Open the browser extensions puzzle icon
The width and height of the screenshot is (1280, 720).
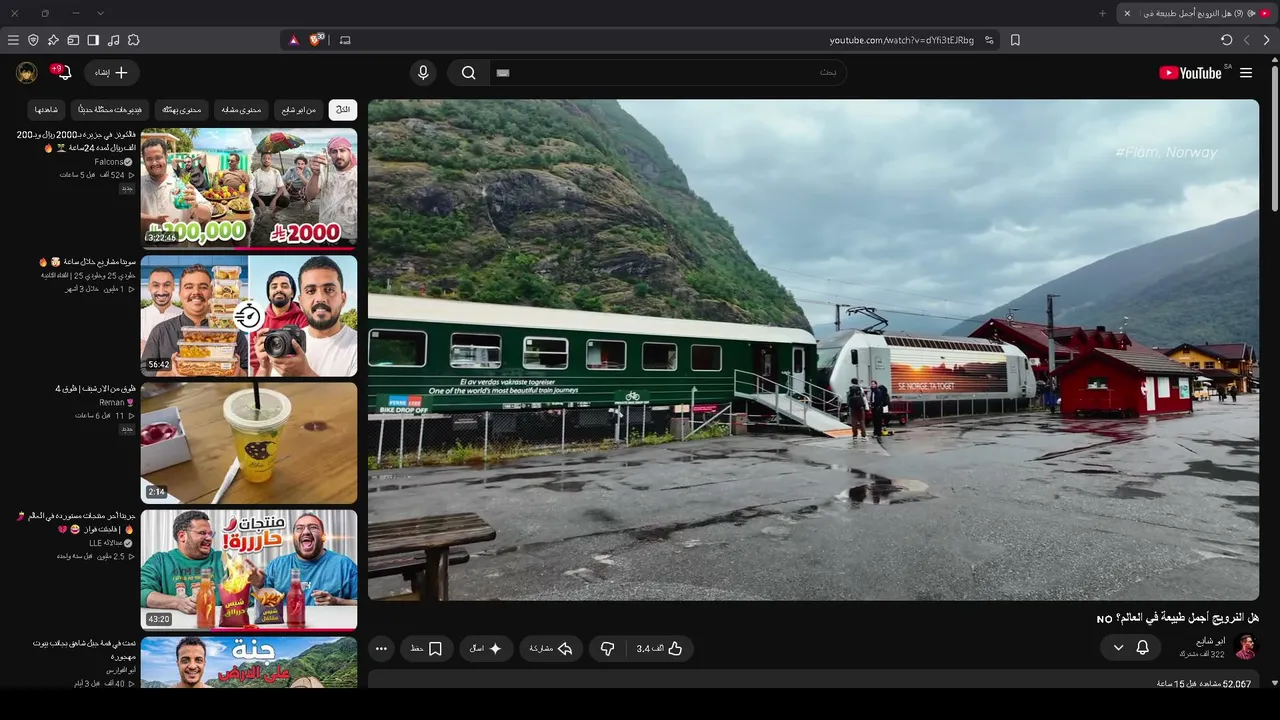[133, 40]
